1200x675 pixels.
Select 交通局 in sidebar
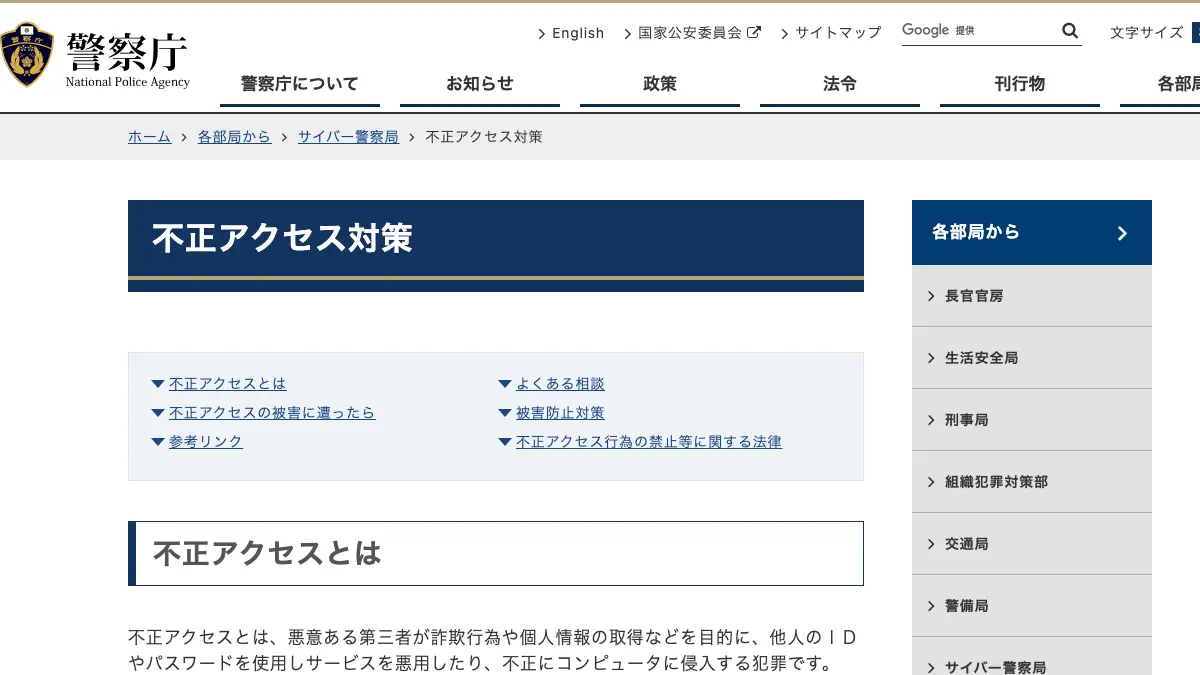click(x=1032, y=544)
